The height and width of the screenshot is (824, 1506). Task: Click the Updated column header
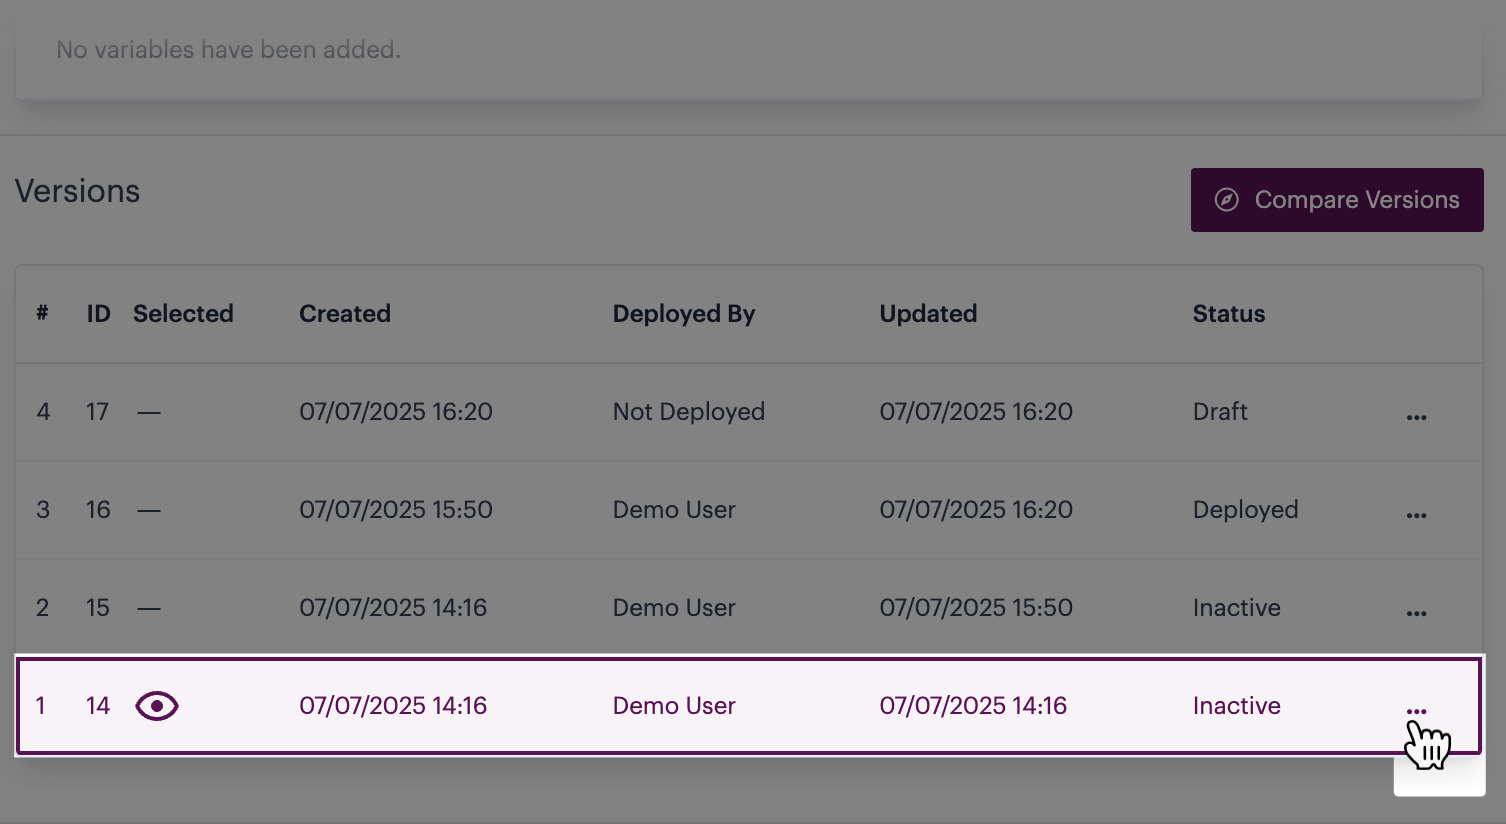[x=928, y=314]
